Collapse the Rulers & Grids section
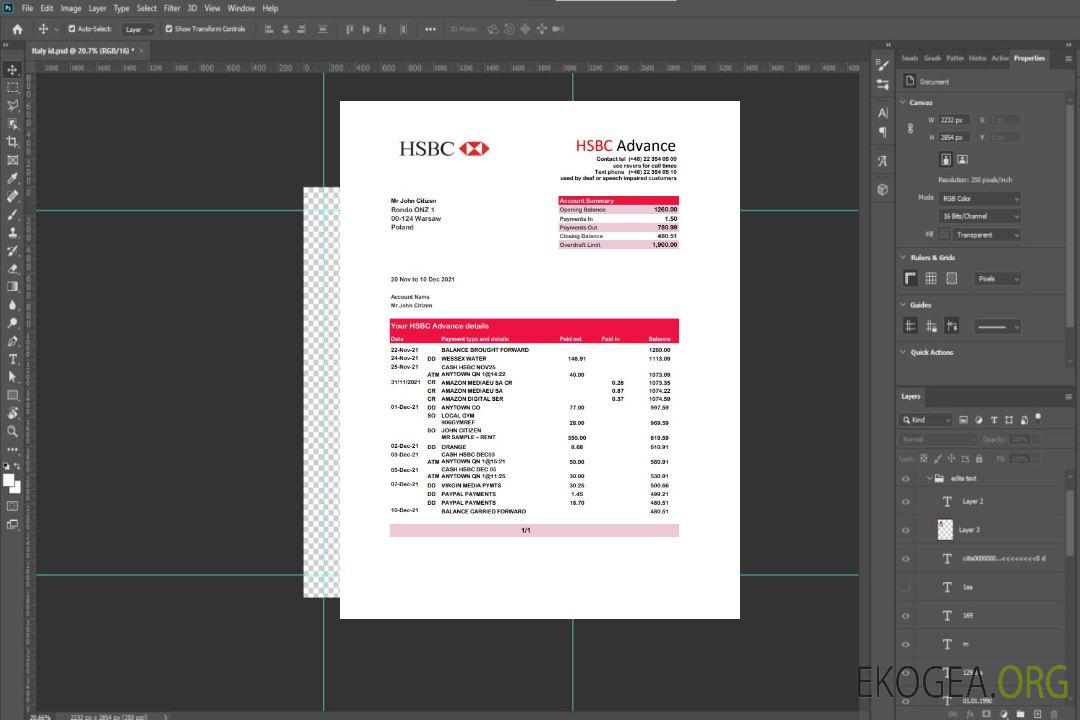Image resolution: width=1080 pixels, height=720 pixels. 903,257
